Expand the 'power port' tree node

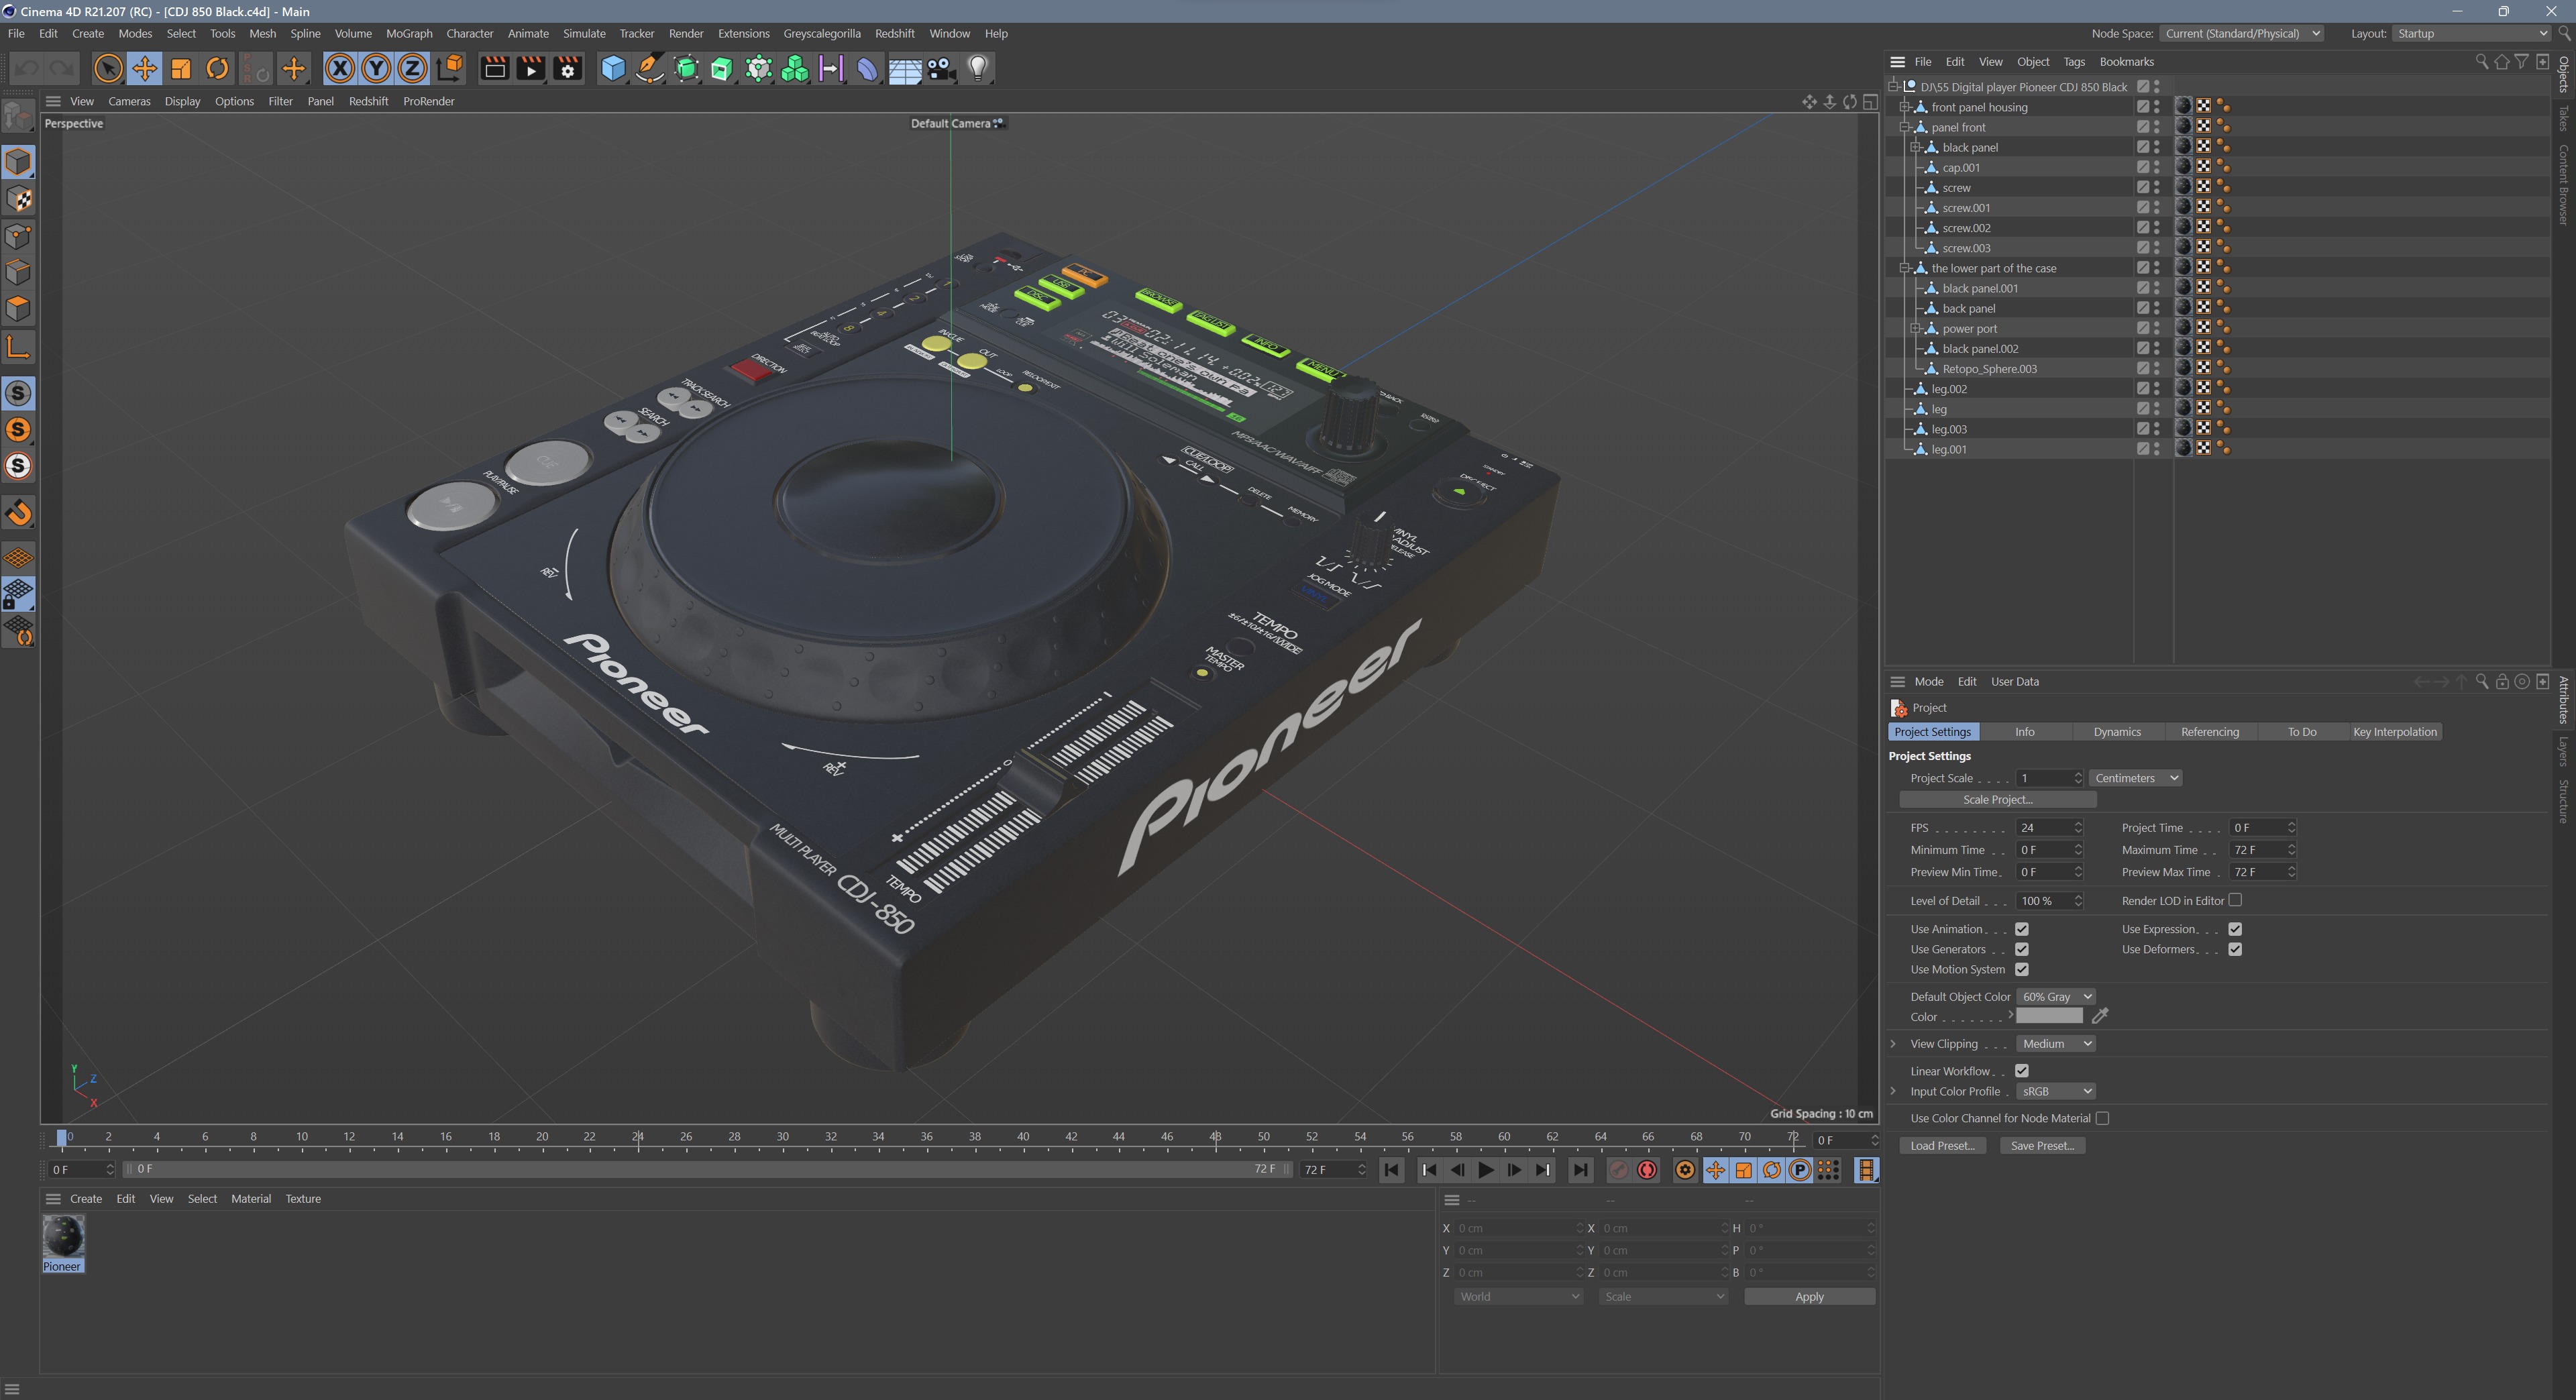pos(1916,329)
